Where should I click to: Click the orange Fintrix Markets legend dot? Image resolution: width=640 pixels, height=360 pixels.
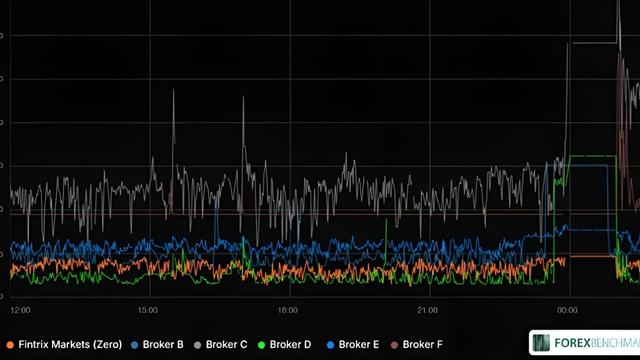pos(10,345)
